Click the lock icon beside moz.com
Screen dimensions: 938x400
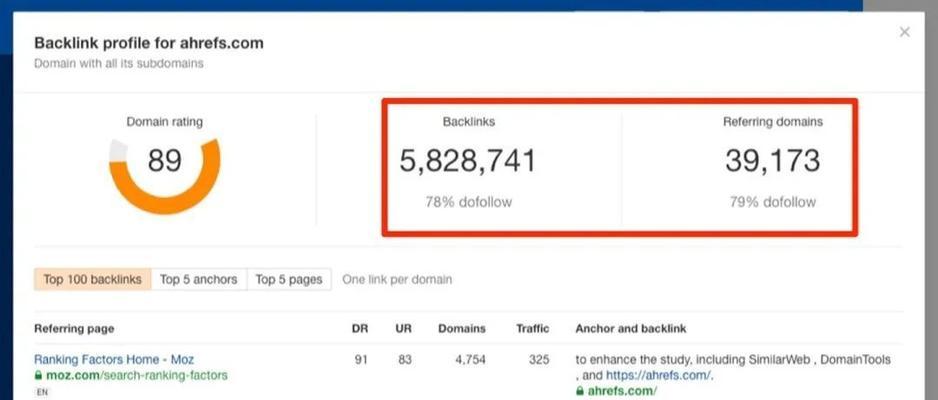point(38,375)
